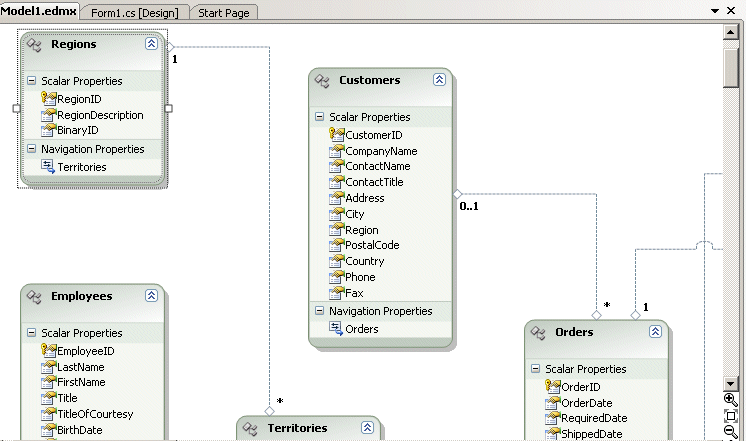Click the Regions entity type icon
Screen dimensions: 746x441
(x=34, y=45)
